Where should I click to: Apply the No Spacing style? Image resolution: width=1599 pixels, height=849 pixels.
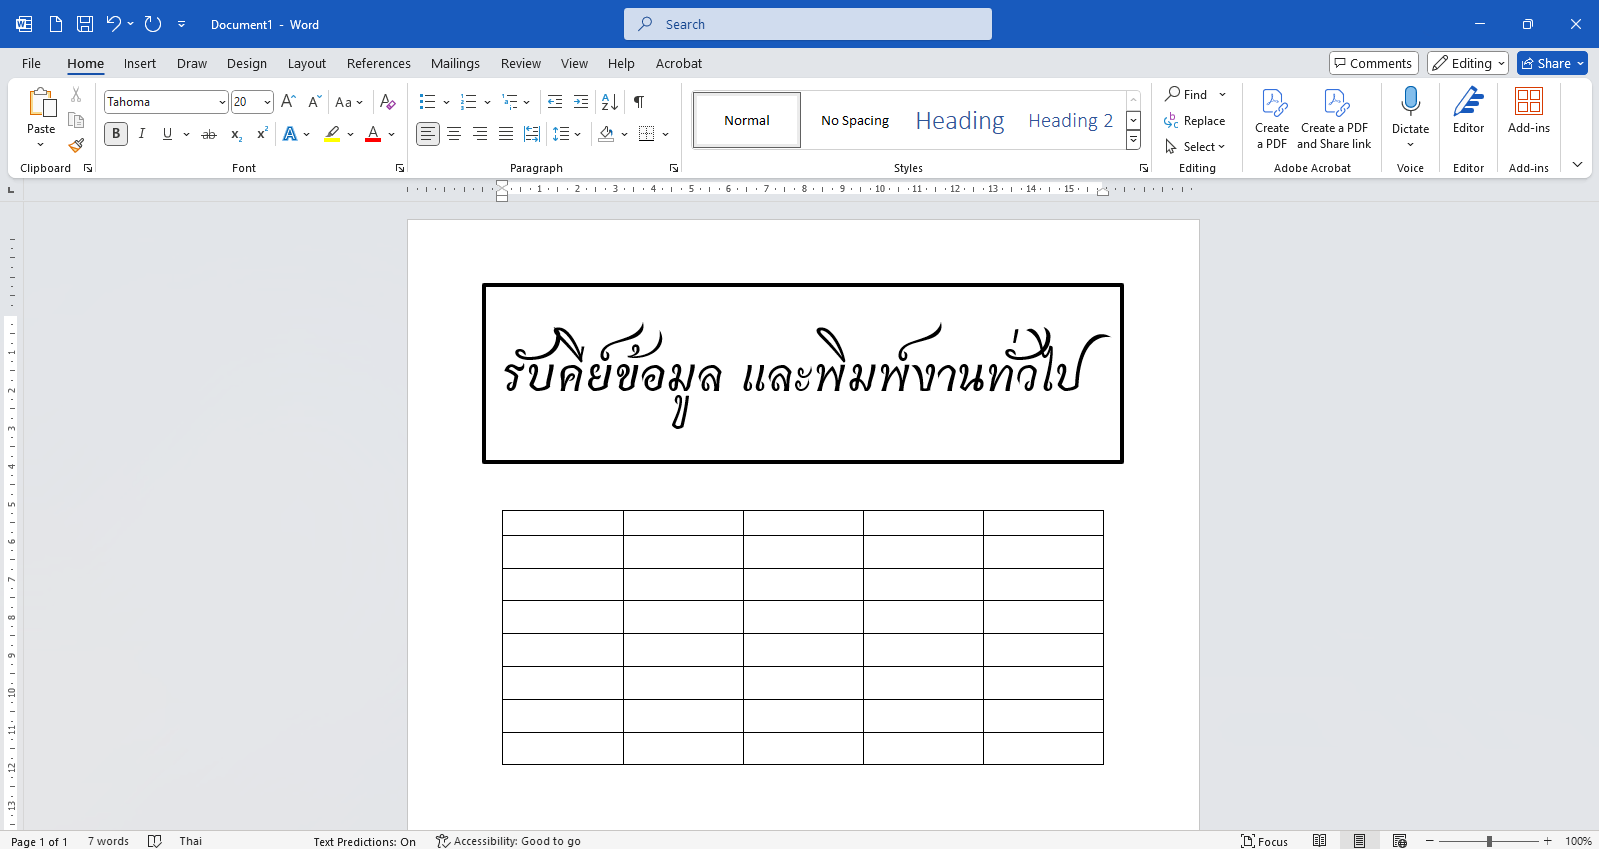coord(854,120)
